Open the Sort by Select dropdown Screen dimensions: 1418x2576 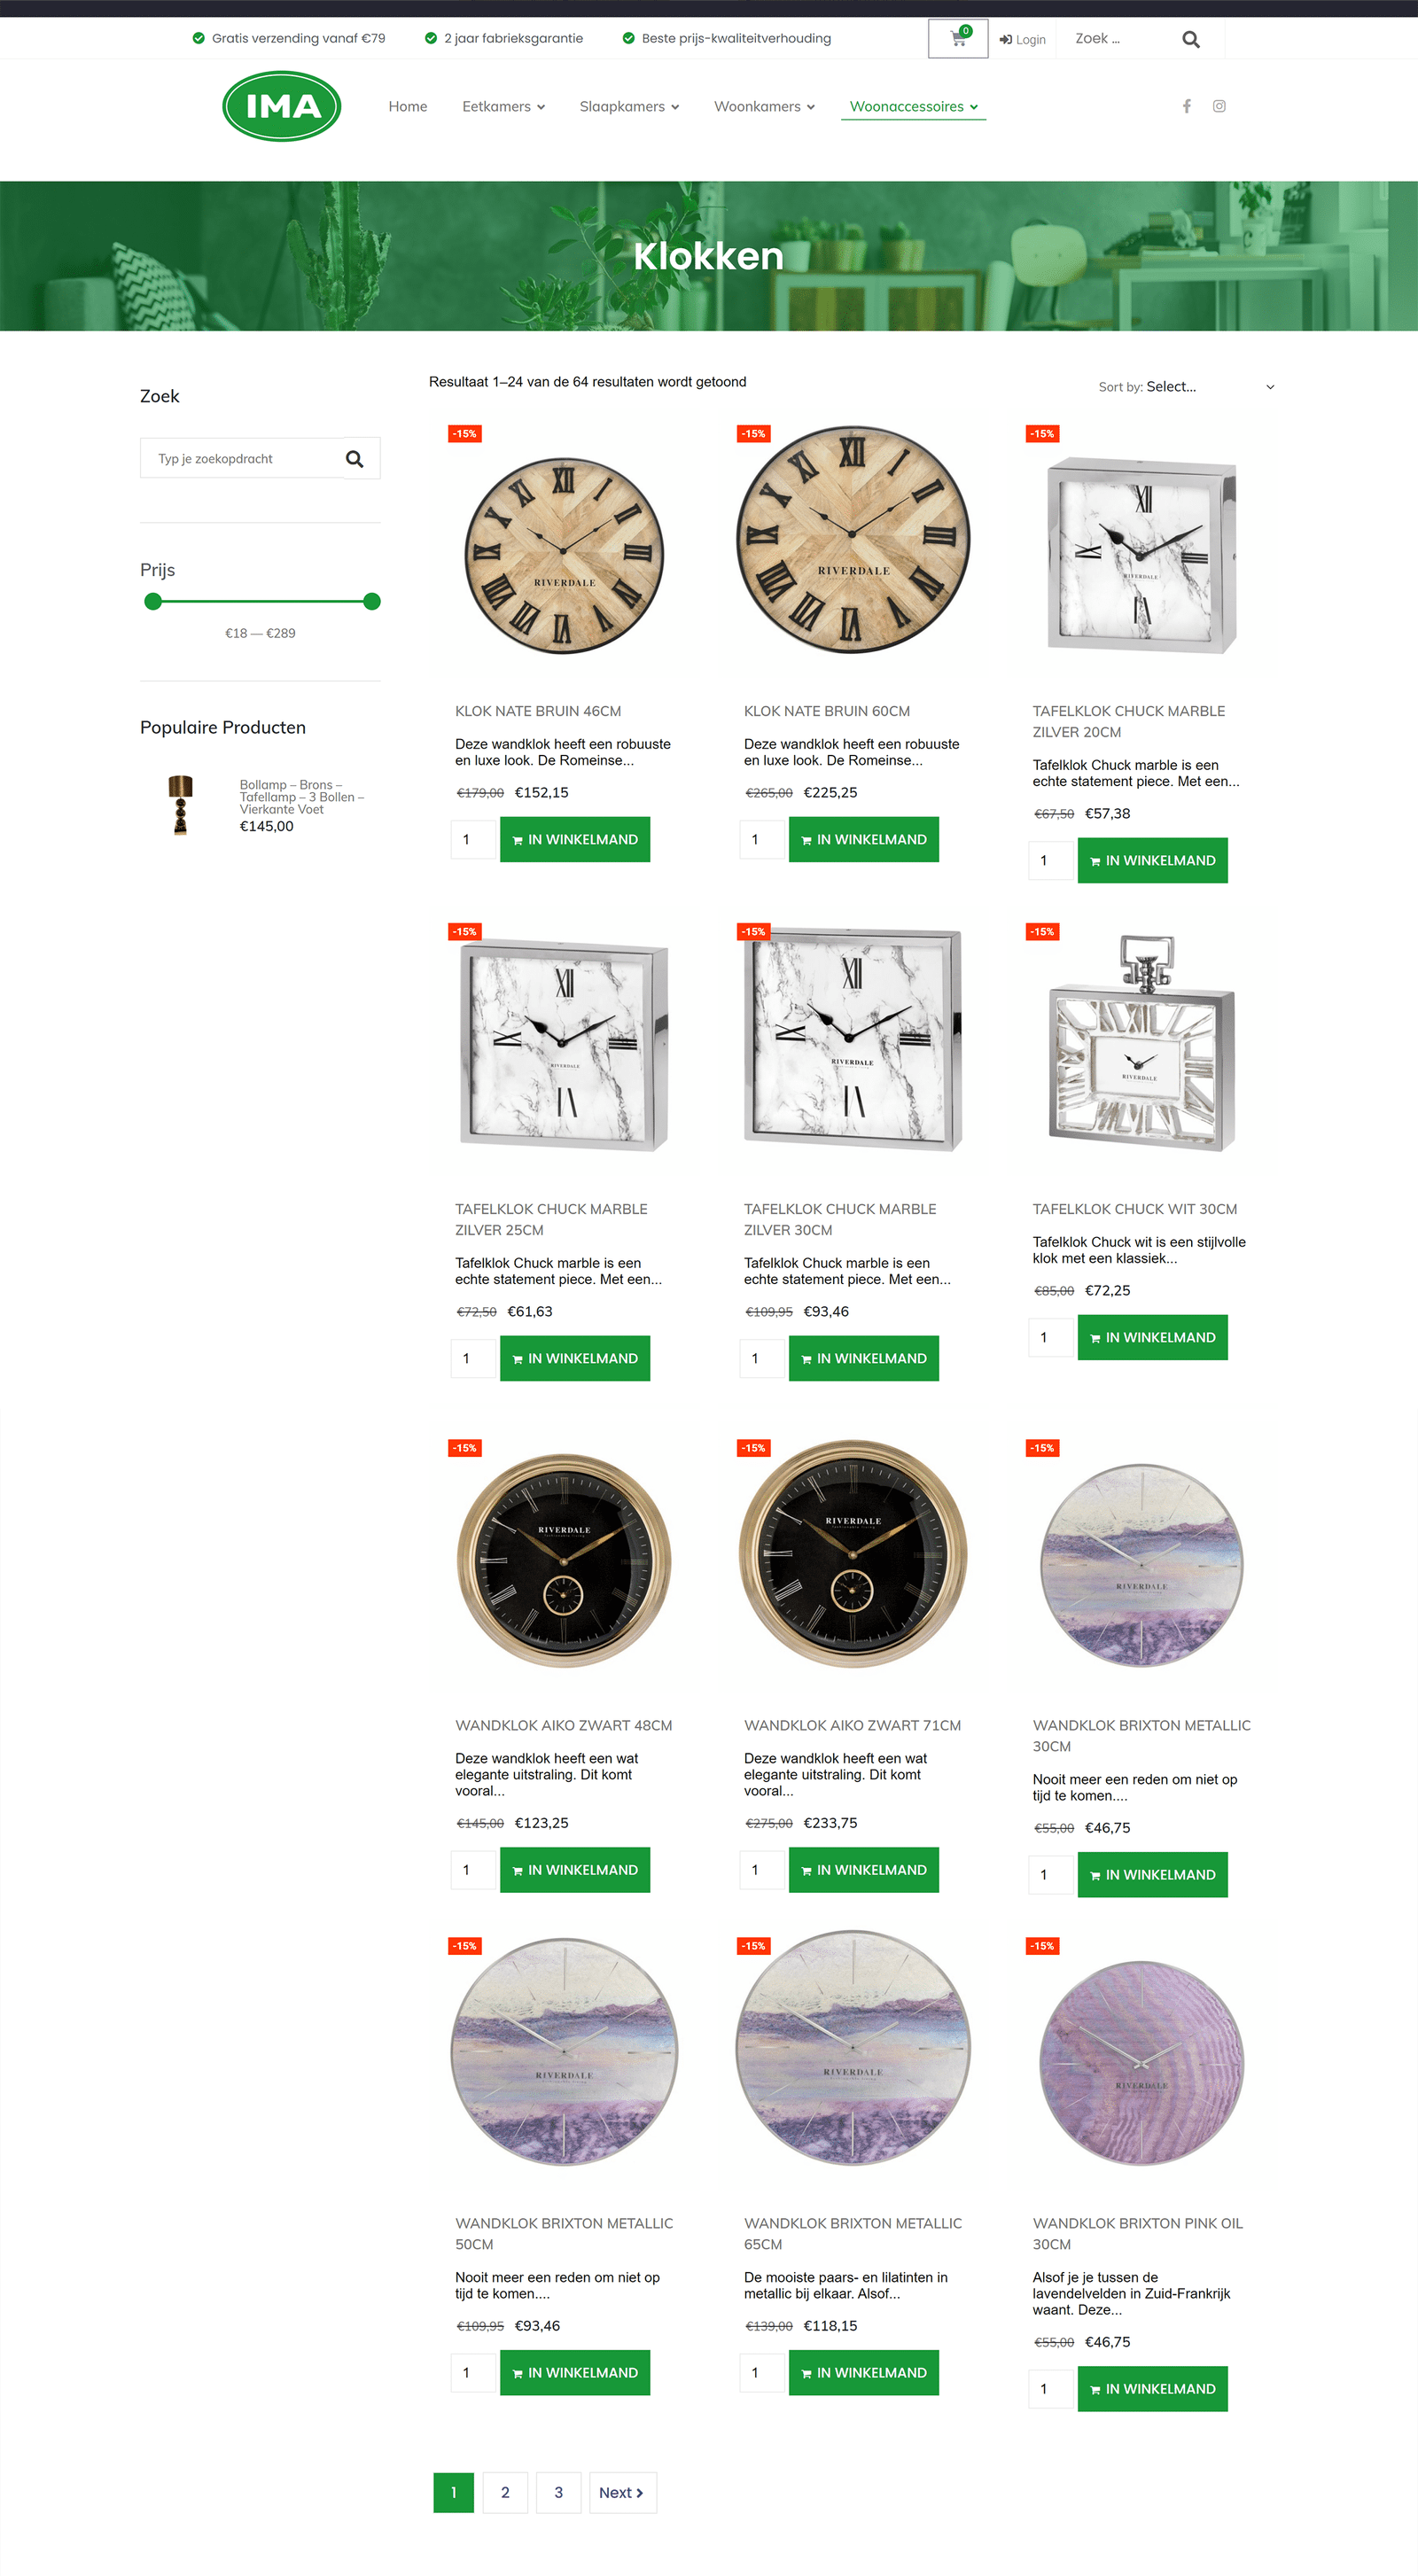(x=1186, y=387)
